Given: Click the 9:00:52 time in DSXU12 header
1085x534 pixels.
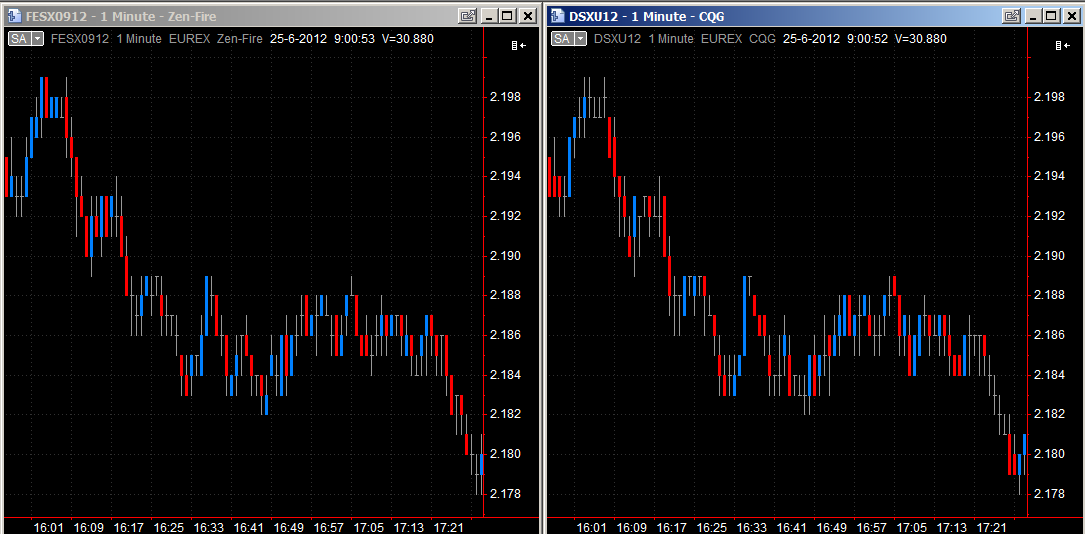Looking at the screenshot, I should [867, 39].
